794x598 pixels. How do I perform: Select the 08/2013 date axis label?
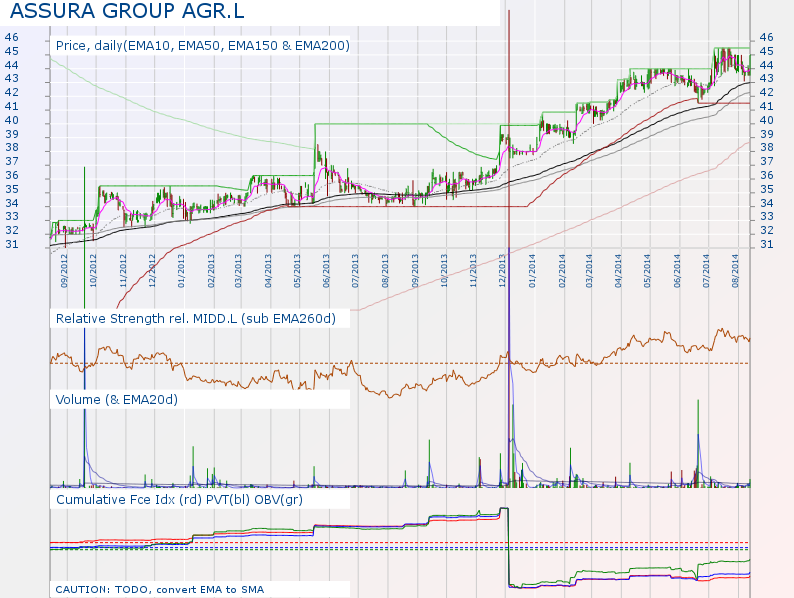tap(385, 271)
